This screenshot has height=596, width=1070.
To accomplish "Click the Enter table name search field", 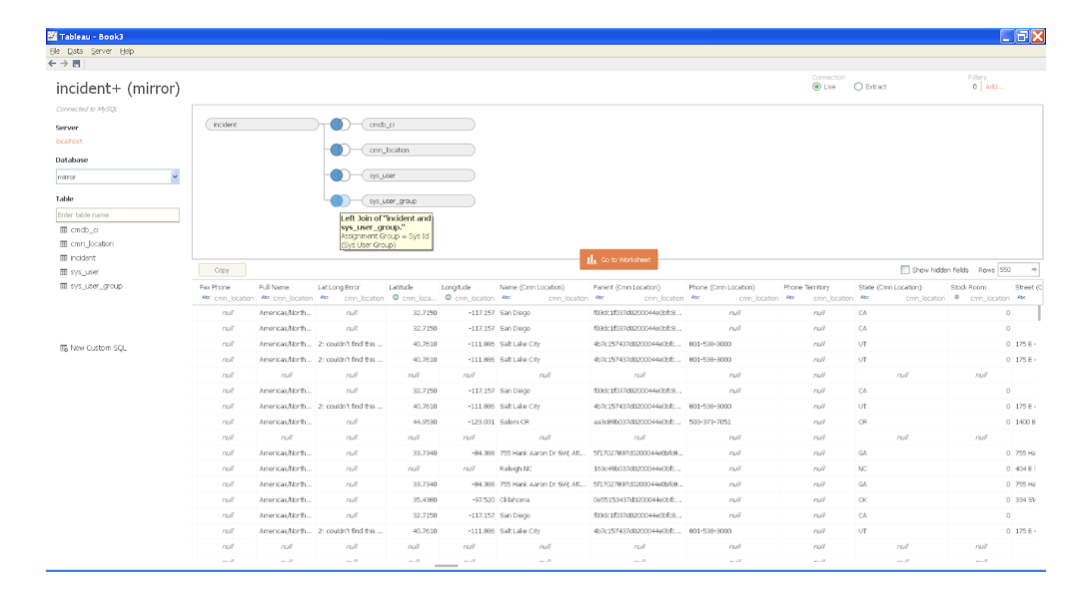I will coord(117,215).
